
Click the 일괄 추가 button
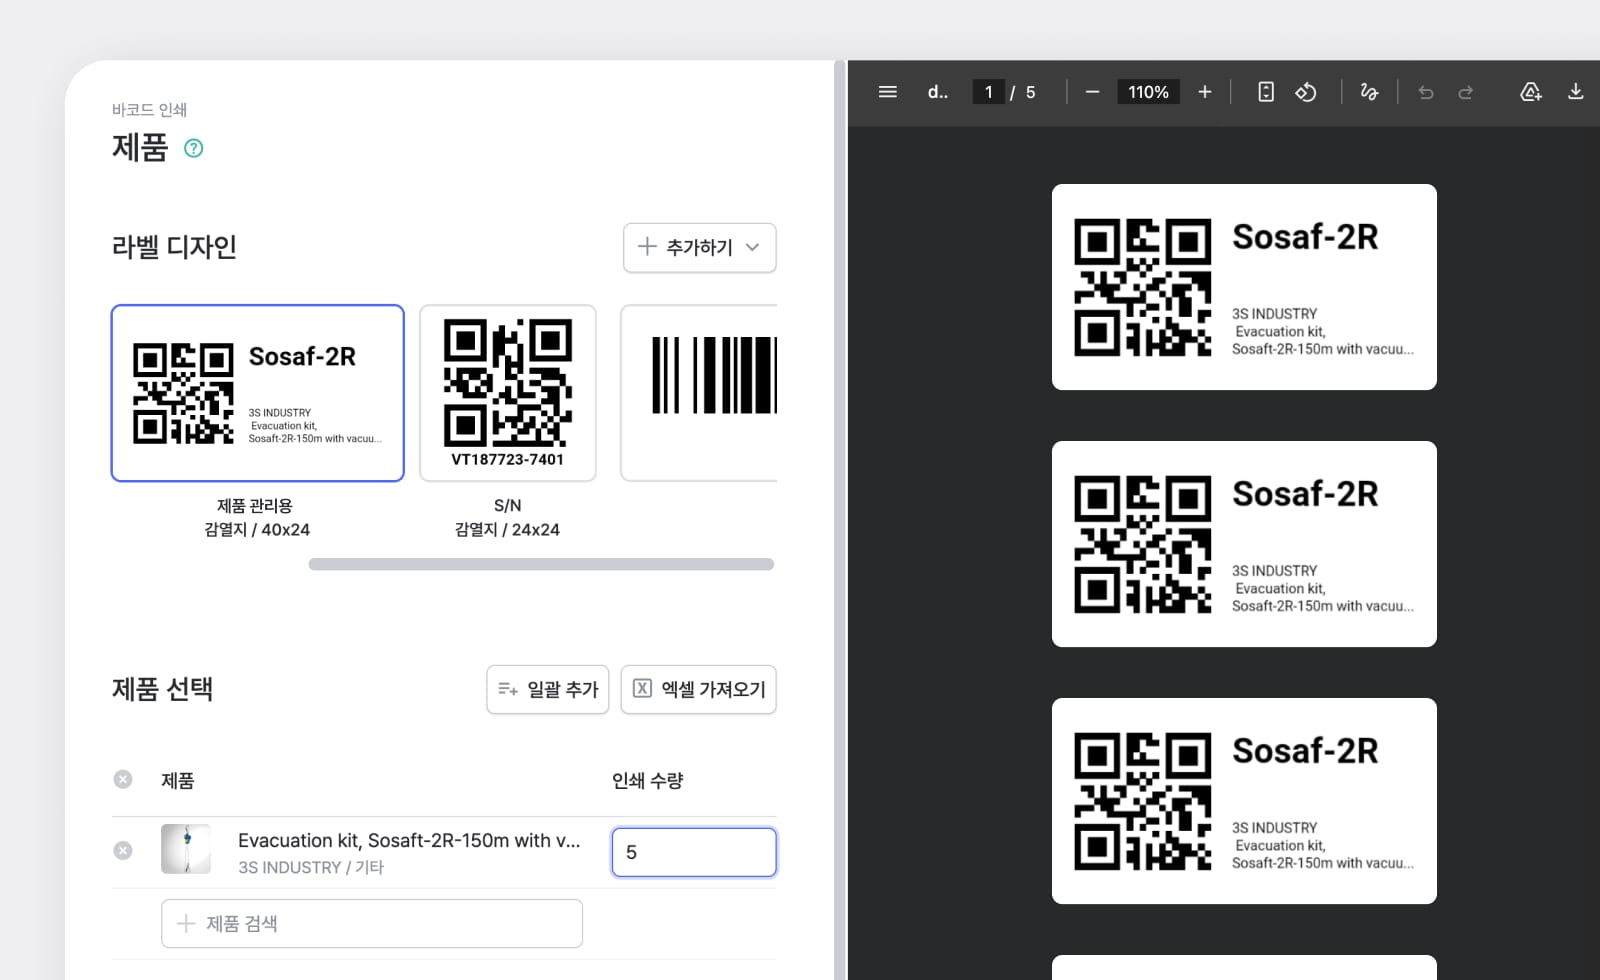(548, 689)
